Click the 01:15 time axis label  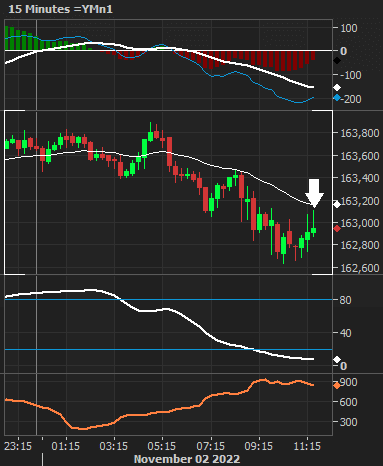tap(66, 446)
